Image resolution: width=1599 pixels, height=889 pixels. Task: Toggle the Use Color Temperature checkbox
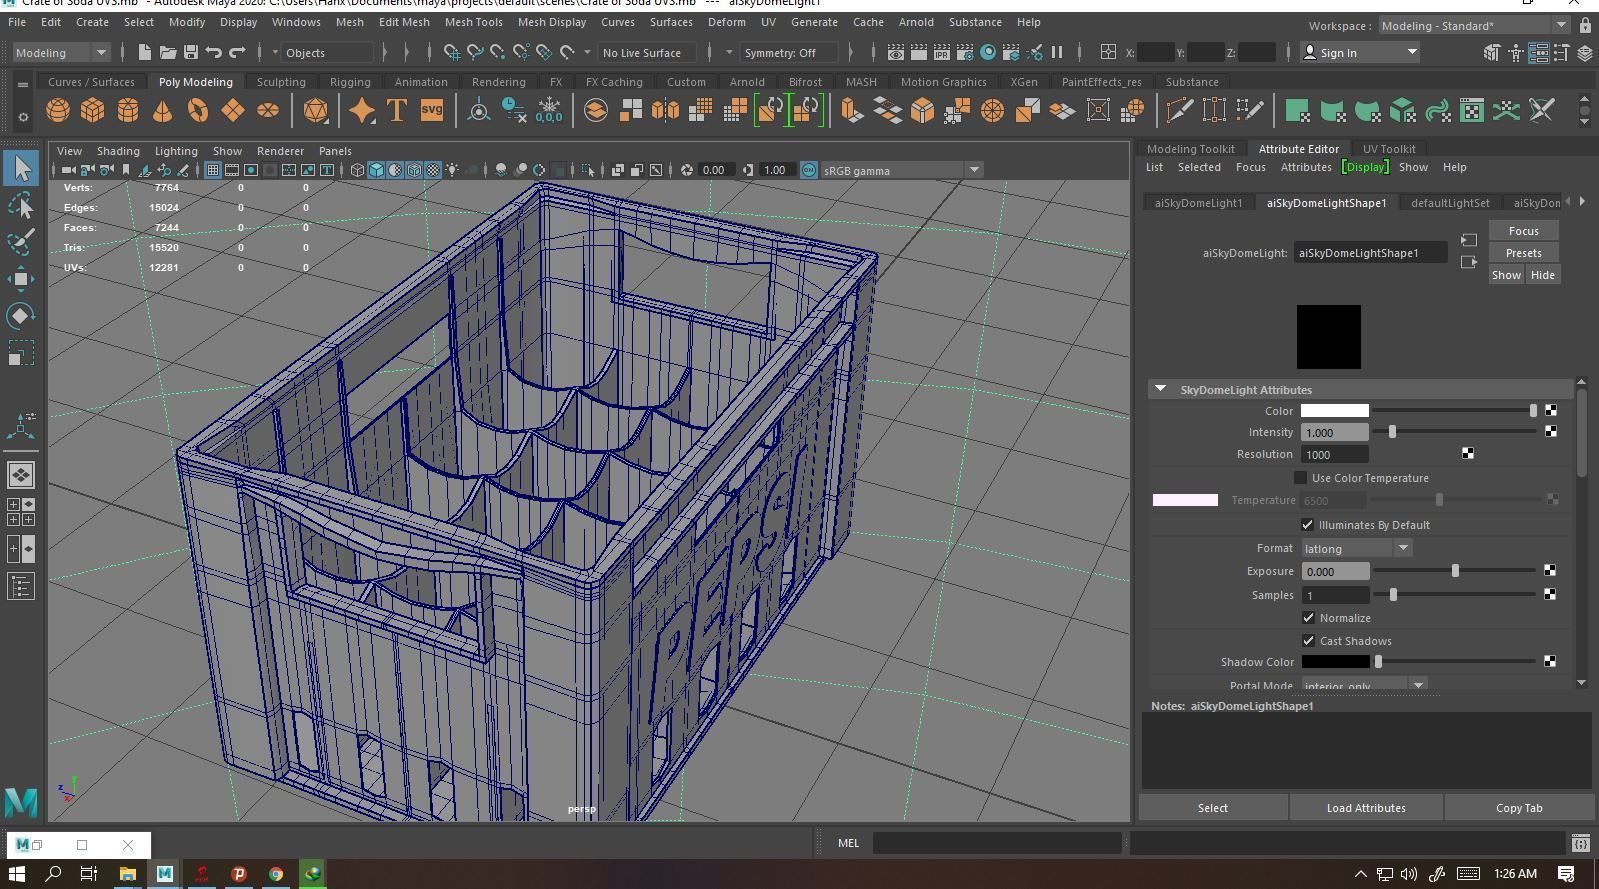point(1300,478)
